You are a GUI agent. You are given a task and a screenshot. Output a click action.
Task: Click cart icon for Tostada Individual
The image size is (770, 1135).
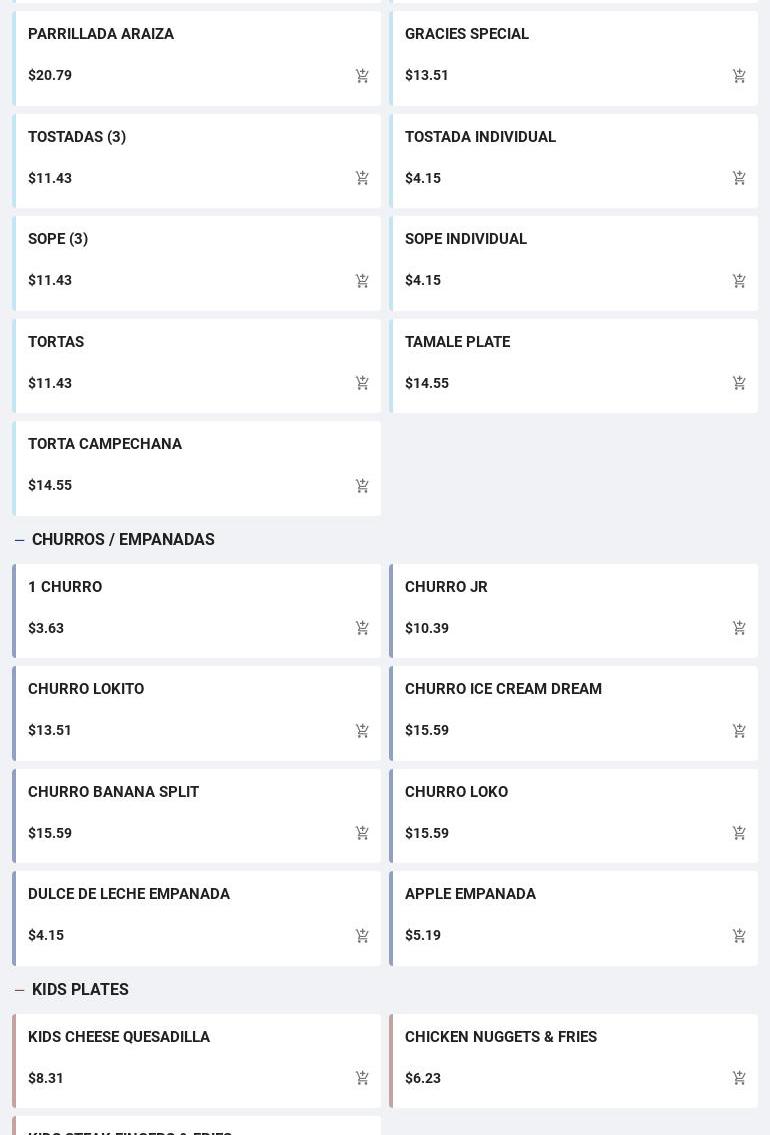[x=739, y=178]
